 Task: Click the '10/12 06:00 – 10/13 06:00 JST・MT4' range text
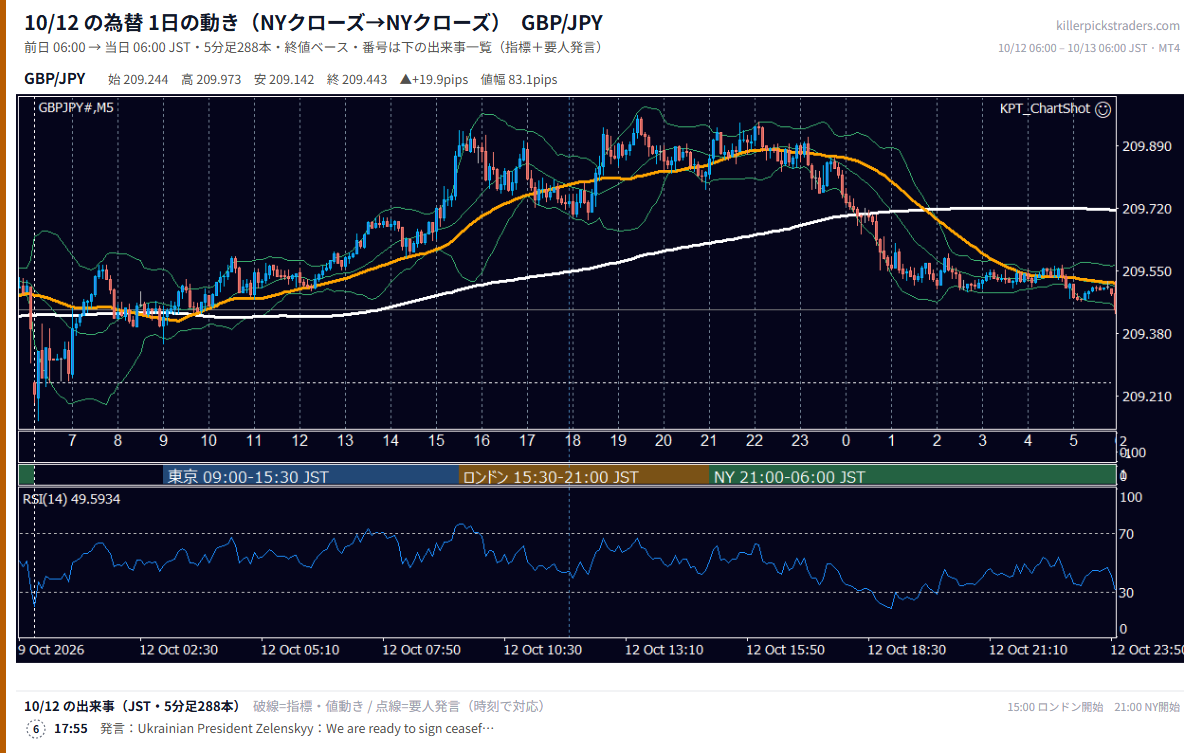pyautogui.click(x=1089, y=48)
